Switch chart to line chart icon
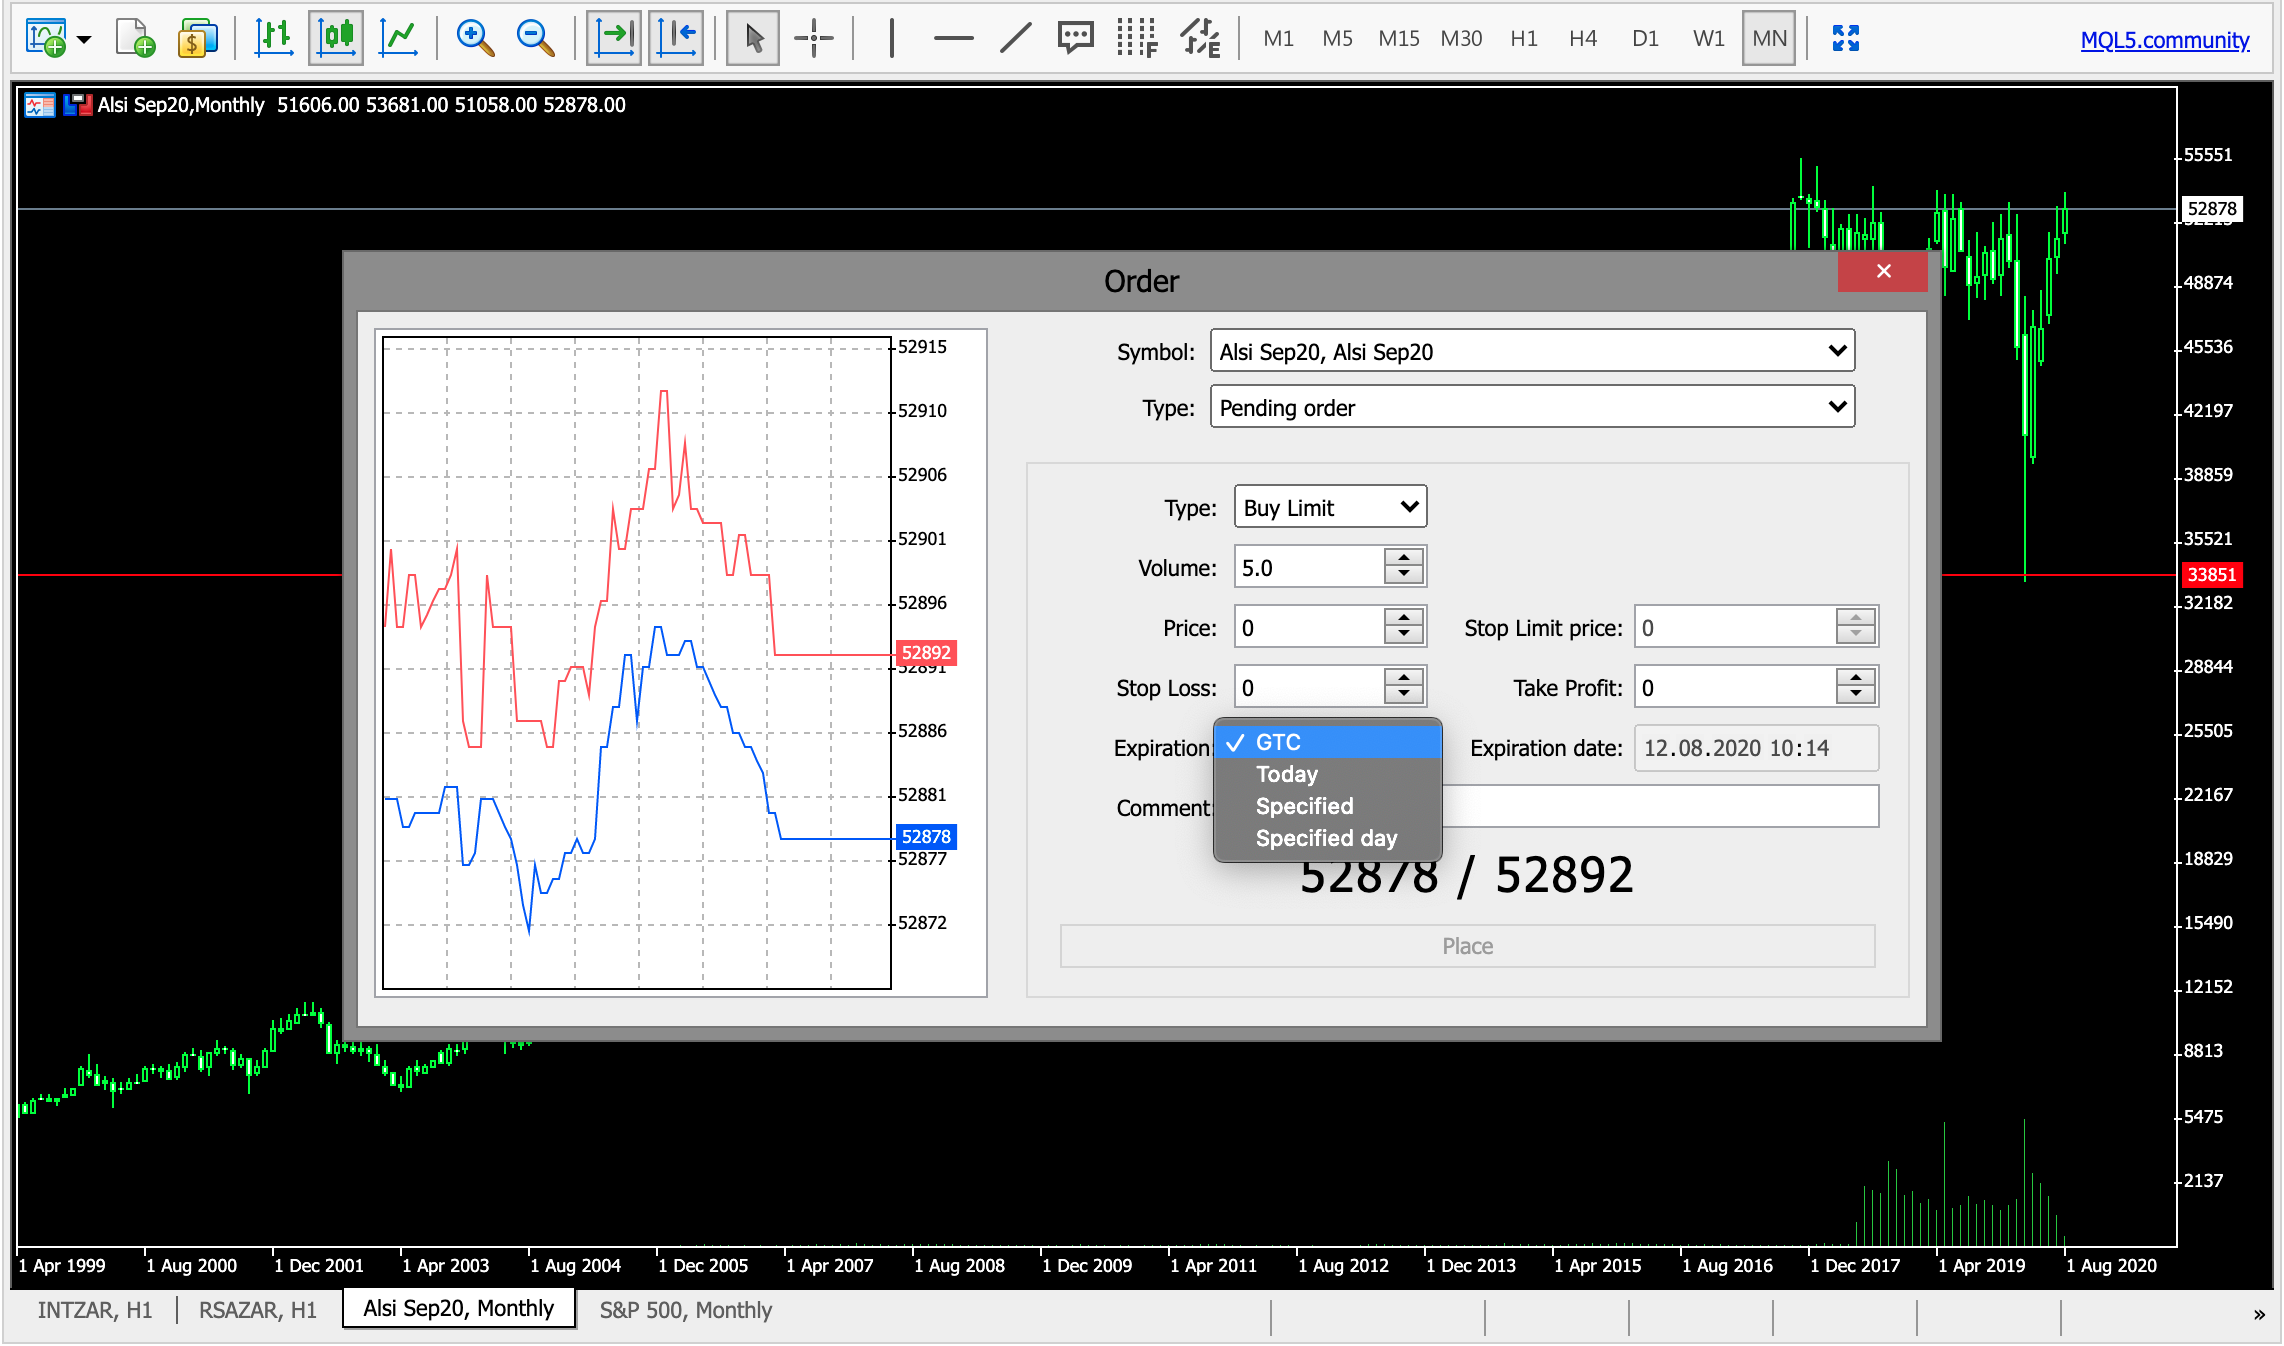Screen dimensions: 2284x1346 398,39
